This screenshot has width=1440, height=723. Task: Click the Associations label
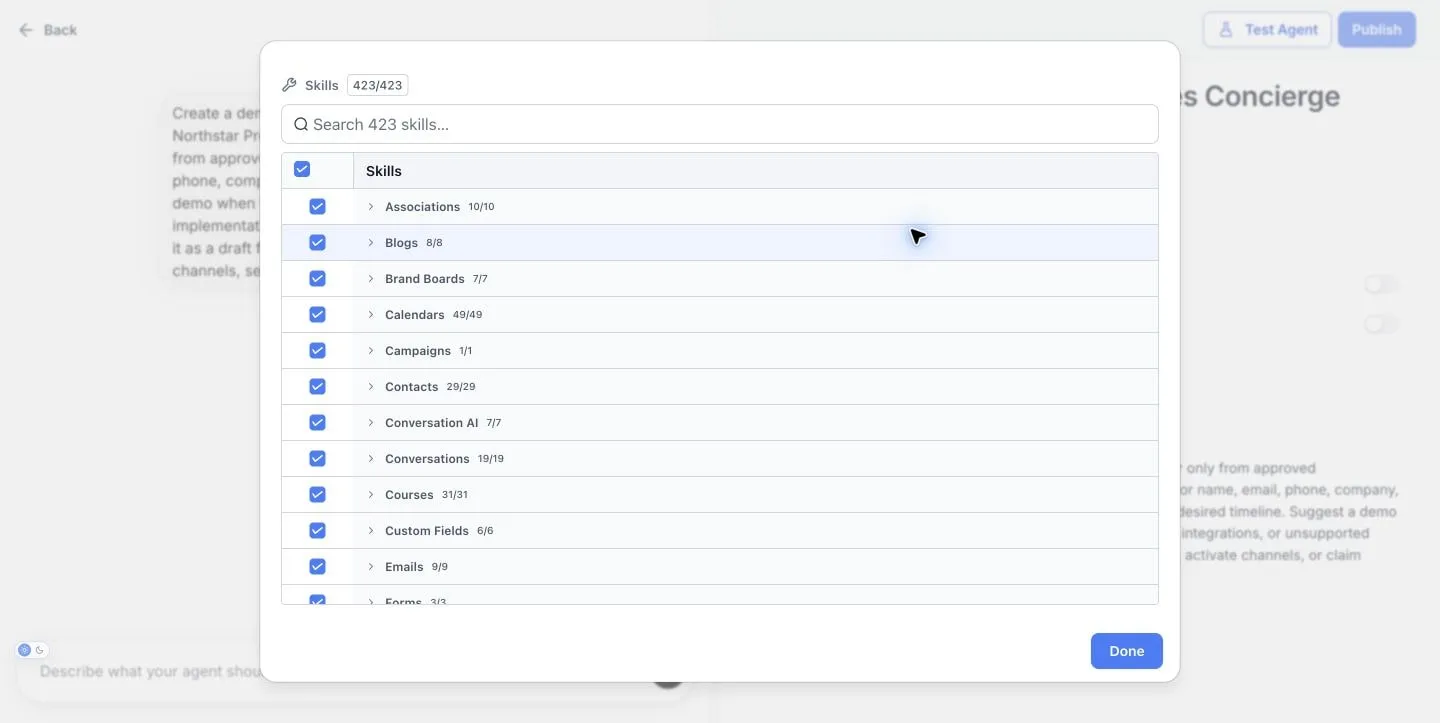click(x=422, y=207)
